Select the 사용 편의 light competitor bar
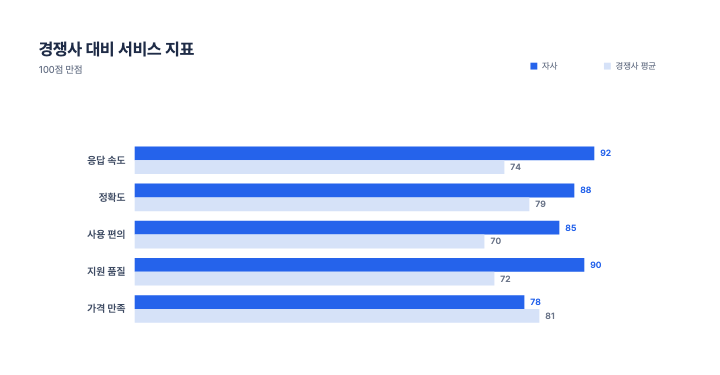The width and height of the screenshot is (720, 375). click(309, 241)
